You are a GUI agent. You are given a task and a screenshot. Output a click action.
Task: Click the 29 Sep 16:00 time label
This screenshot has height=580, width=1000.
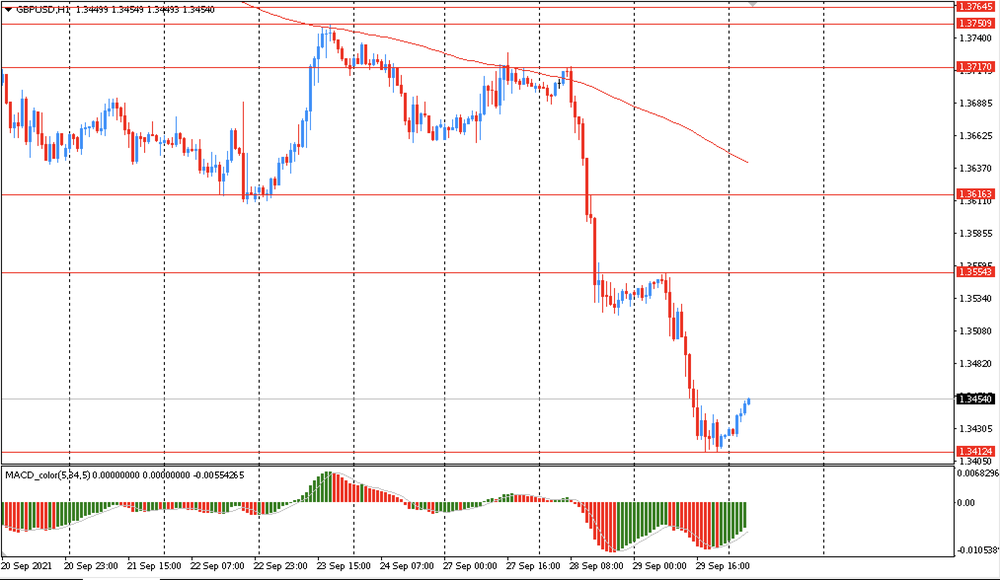[x=723, y=566]
